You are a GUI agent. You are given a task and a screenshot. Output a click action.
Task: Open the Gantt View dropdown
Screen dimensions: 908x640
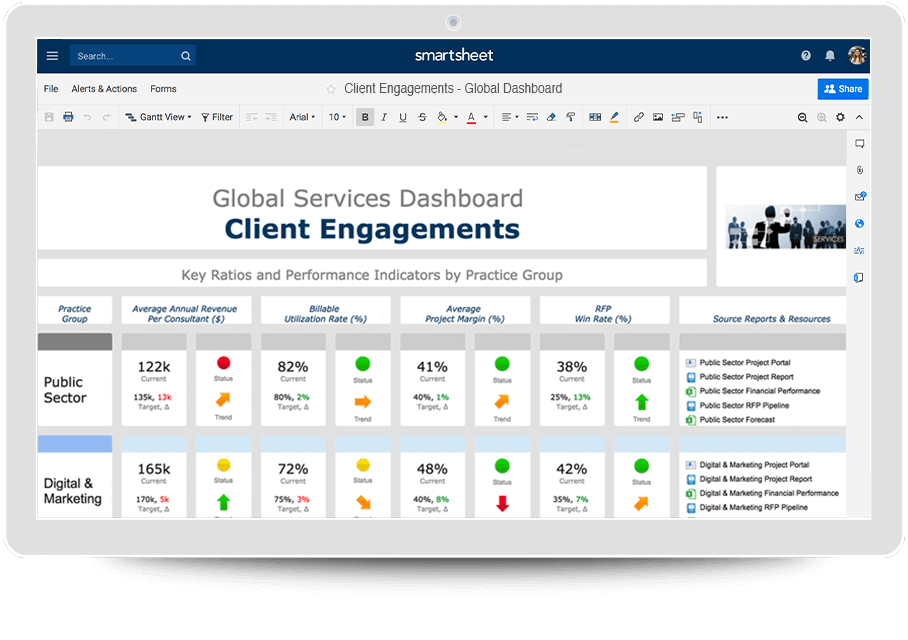[159, 117]
